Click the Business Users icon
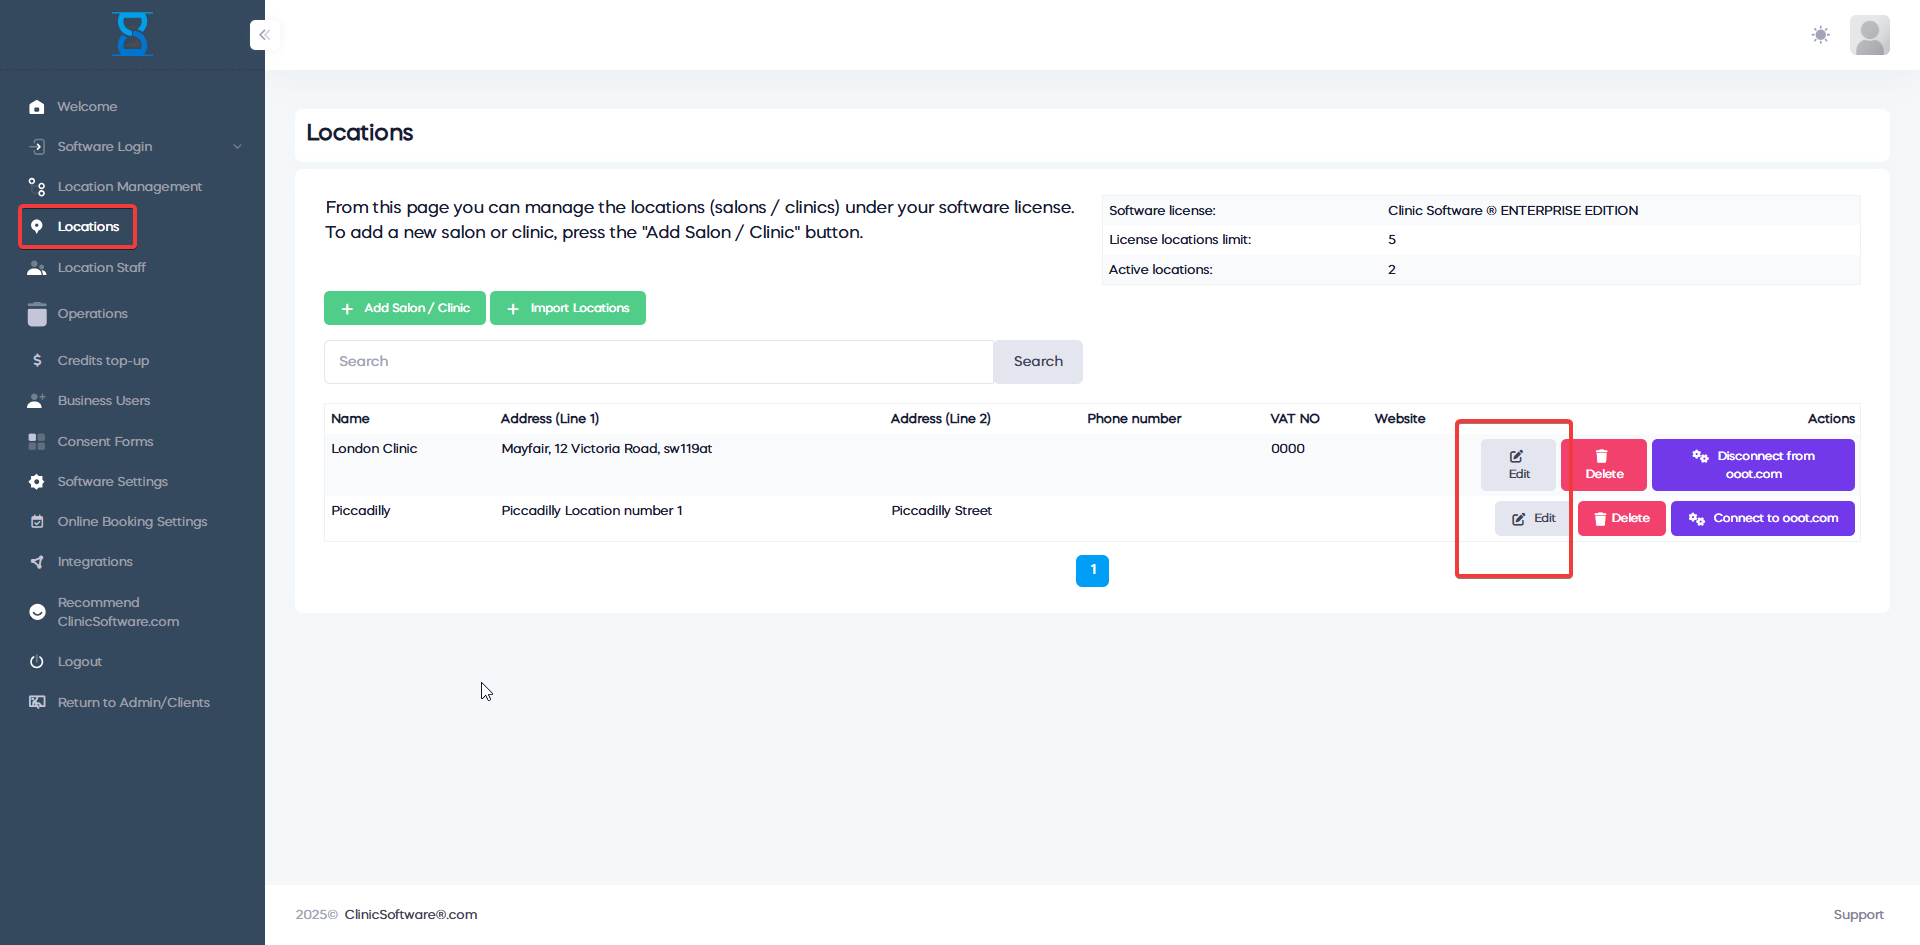 coord(37,401)
